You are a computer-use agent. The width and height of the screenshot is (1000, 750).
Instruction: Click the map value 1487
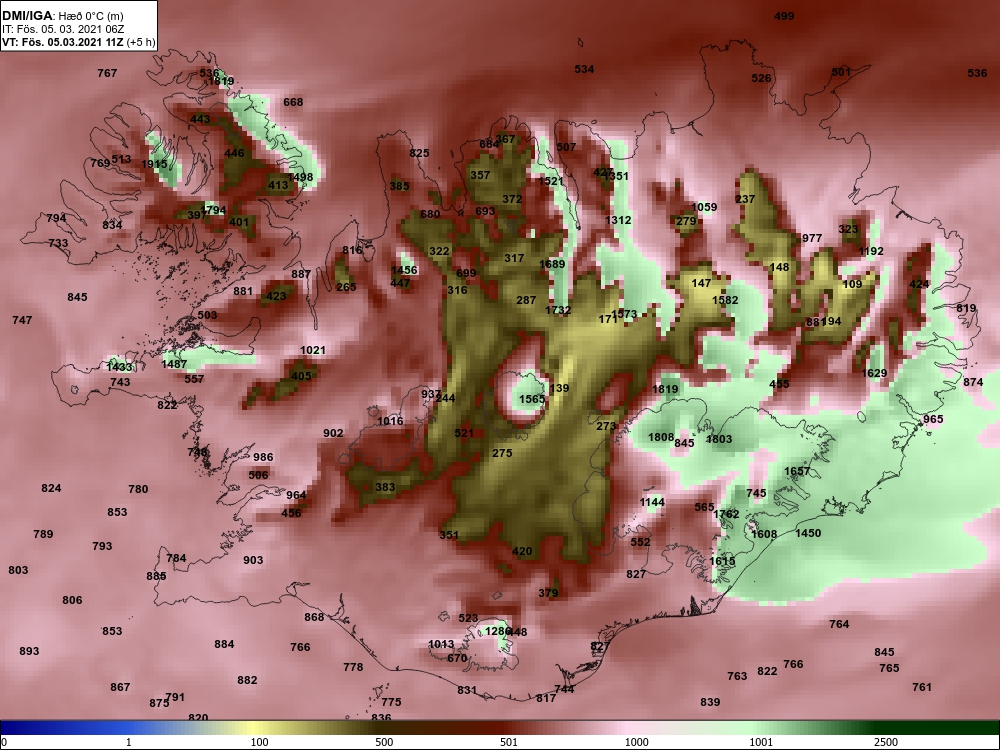[x=174, y=364]
